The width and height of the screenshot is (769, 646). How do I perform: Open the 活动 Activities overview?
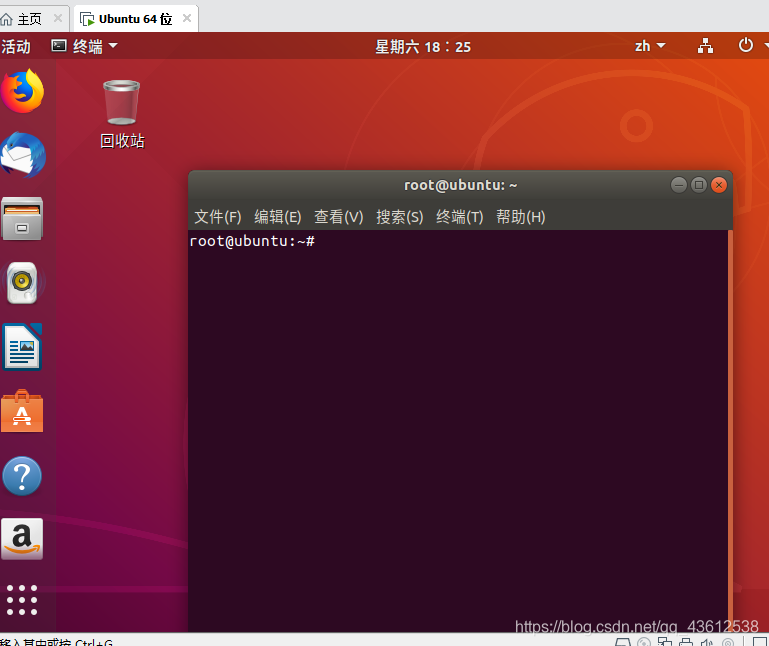pos(16,47)
